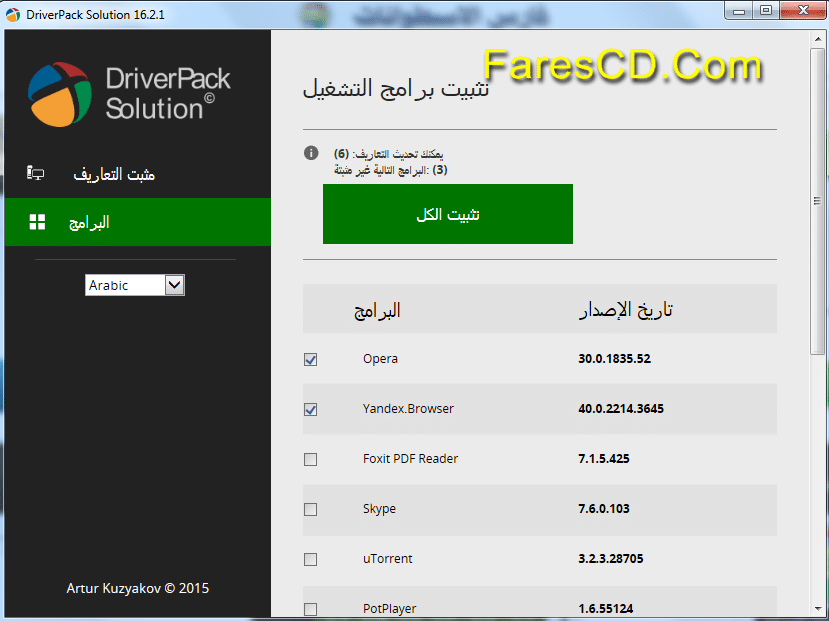
Task: Click the scrollbar up arrow
Action: 818,40
